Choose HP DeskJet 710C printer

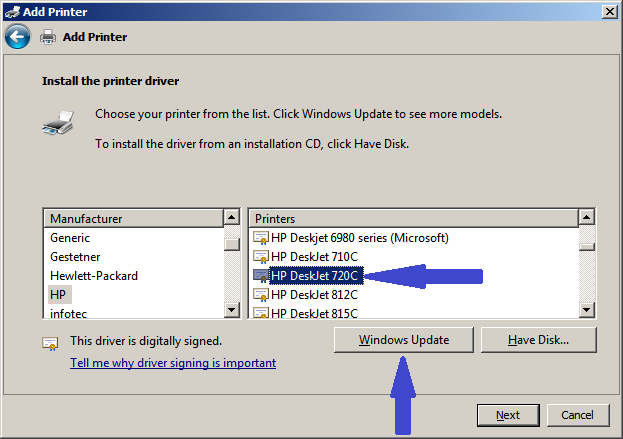point(314,257)
